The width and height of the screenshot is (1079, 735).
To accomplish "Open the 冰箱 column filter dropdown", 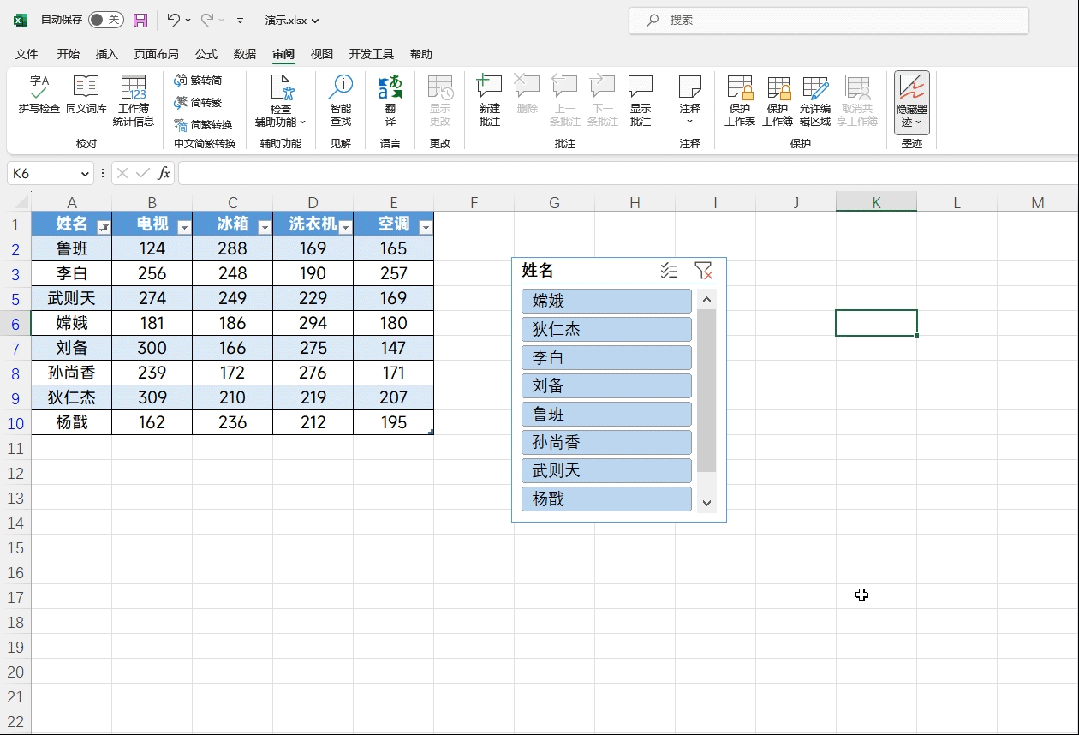I will point(265,227).
